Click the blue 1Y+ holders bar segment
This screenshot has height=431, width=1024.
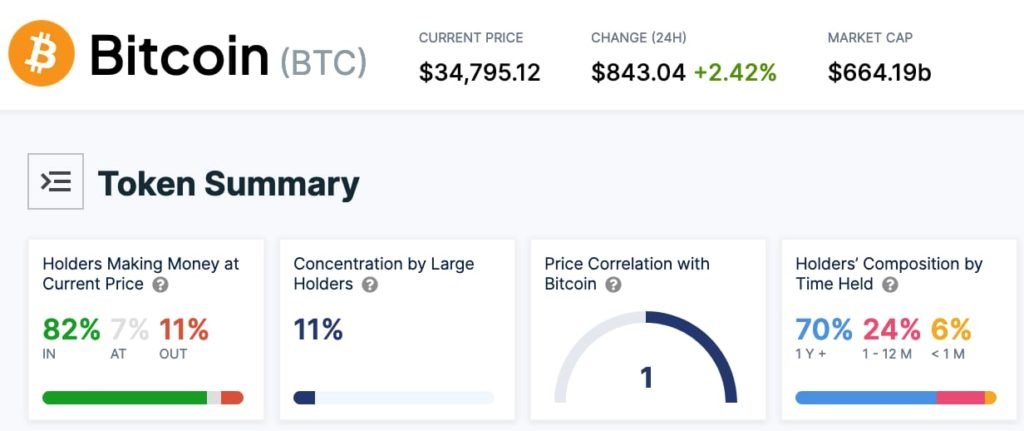coord(865,398)
